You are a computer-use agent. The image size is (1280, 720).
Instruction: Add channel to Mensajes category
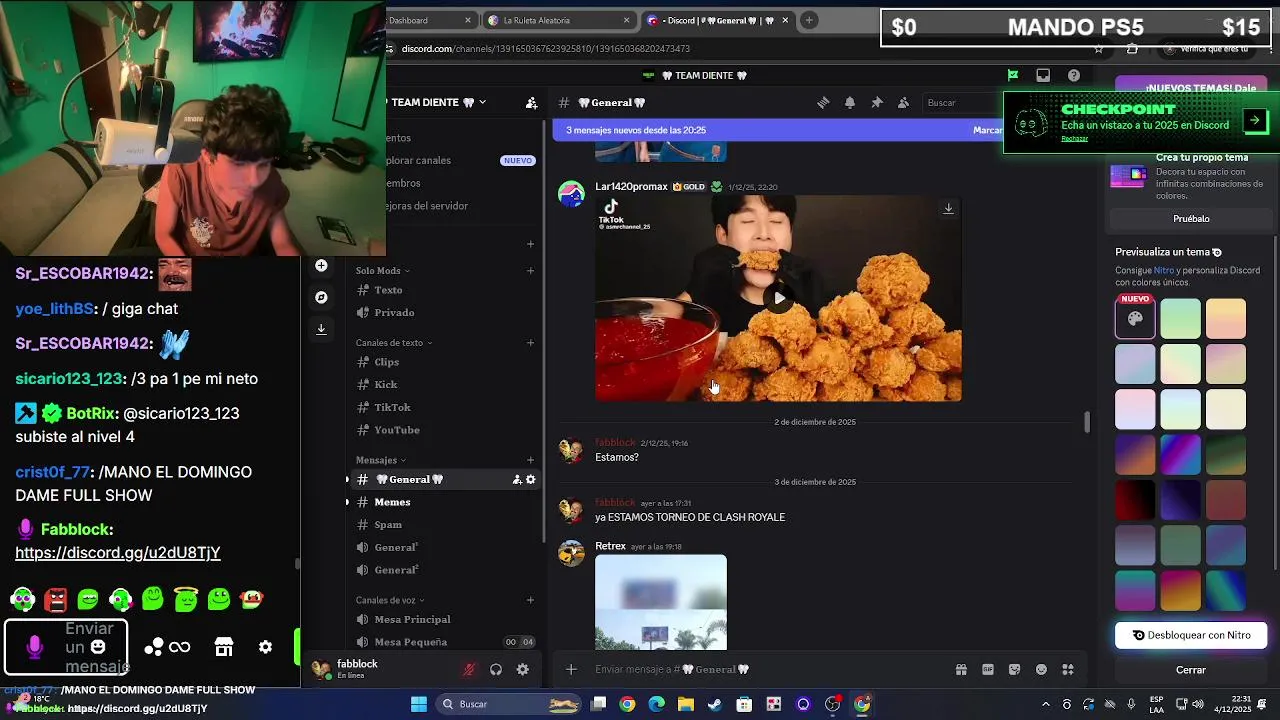coord(531,460)
